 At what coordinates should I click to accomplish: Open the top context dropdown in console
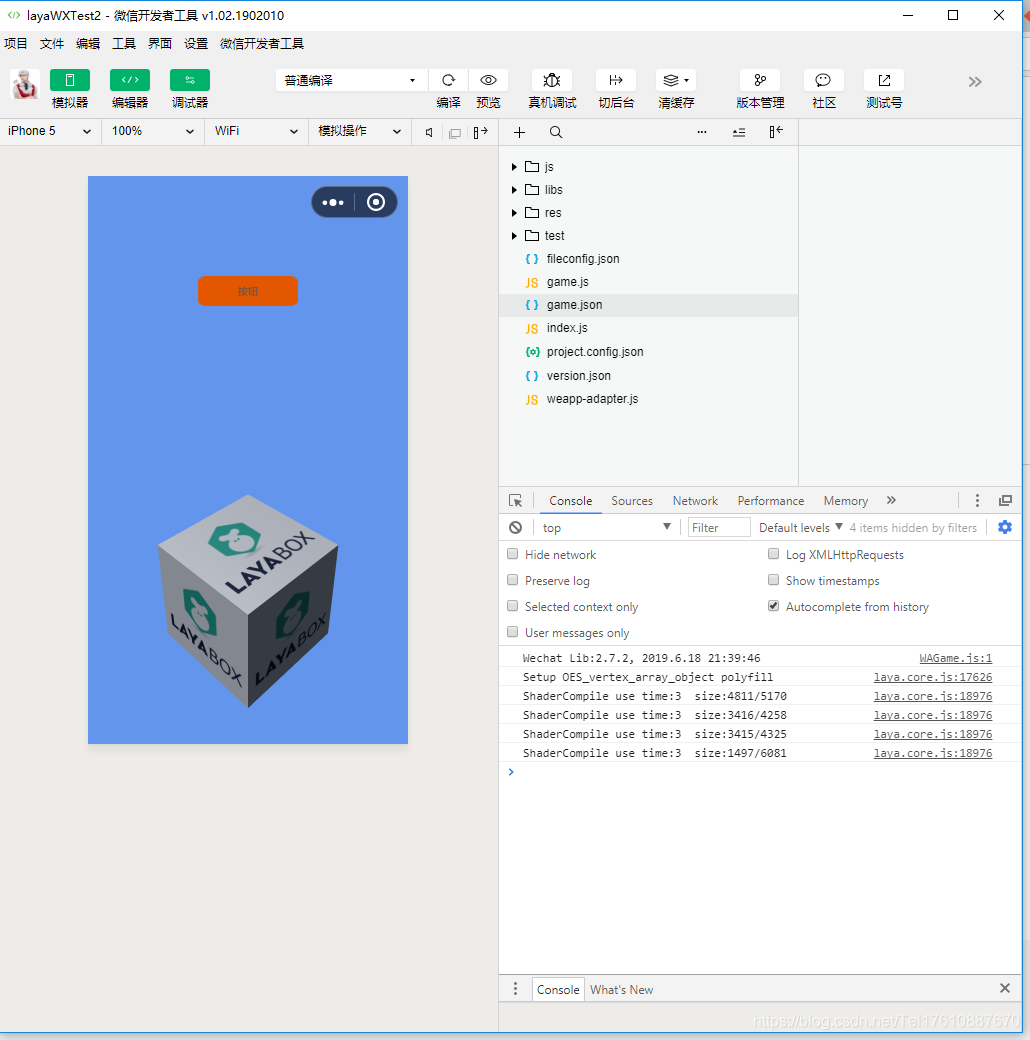606,527
